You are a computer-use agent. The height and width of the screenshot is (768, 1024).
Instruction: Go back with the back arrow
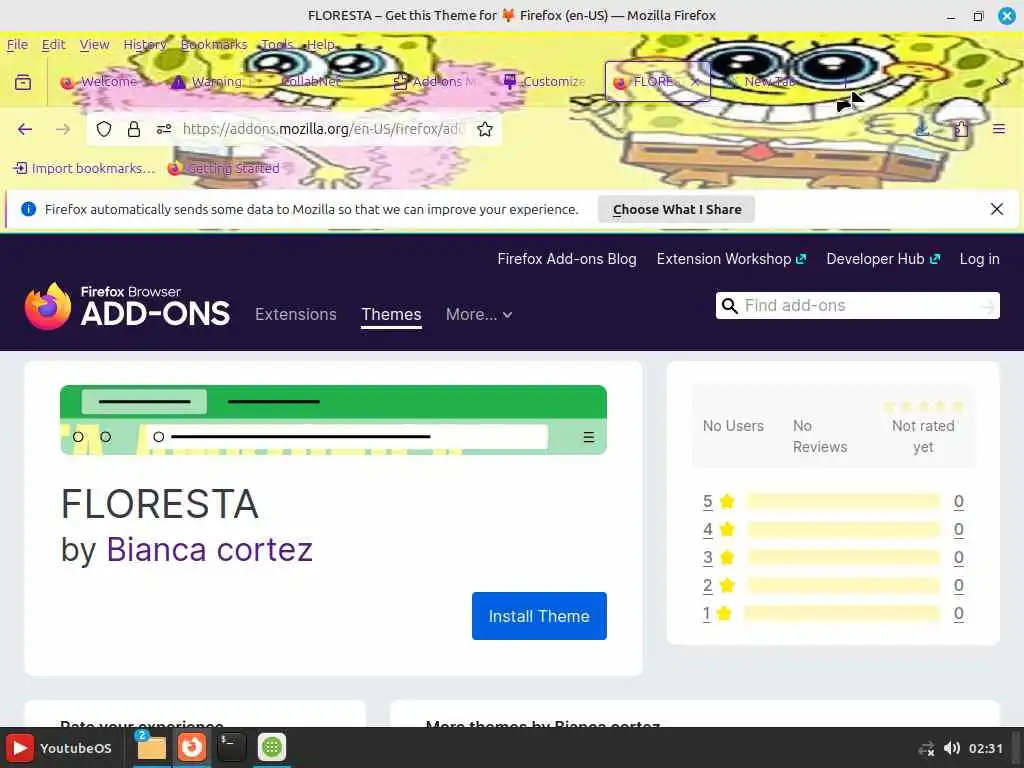point(25,129)
